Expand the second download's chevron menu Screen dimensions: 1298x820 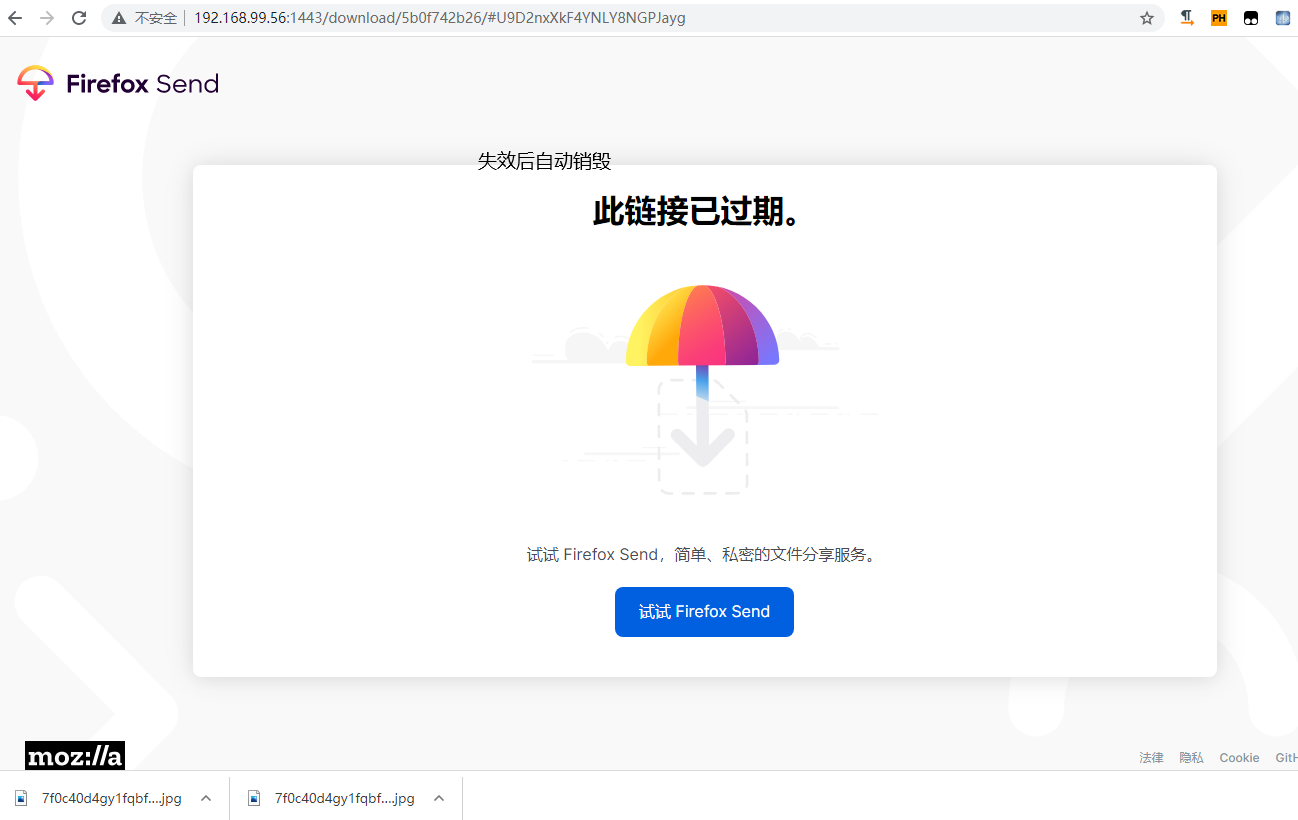tap(439, 798)
